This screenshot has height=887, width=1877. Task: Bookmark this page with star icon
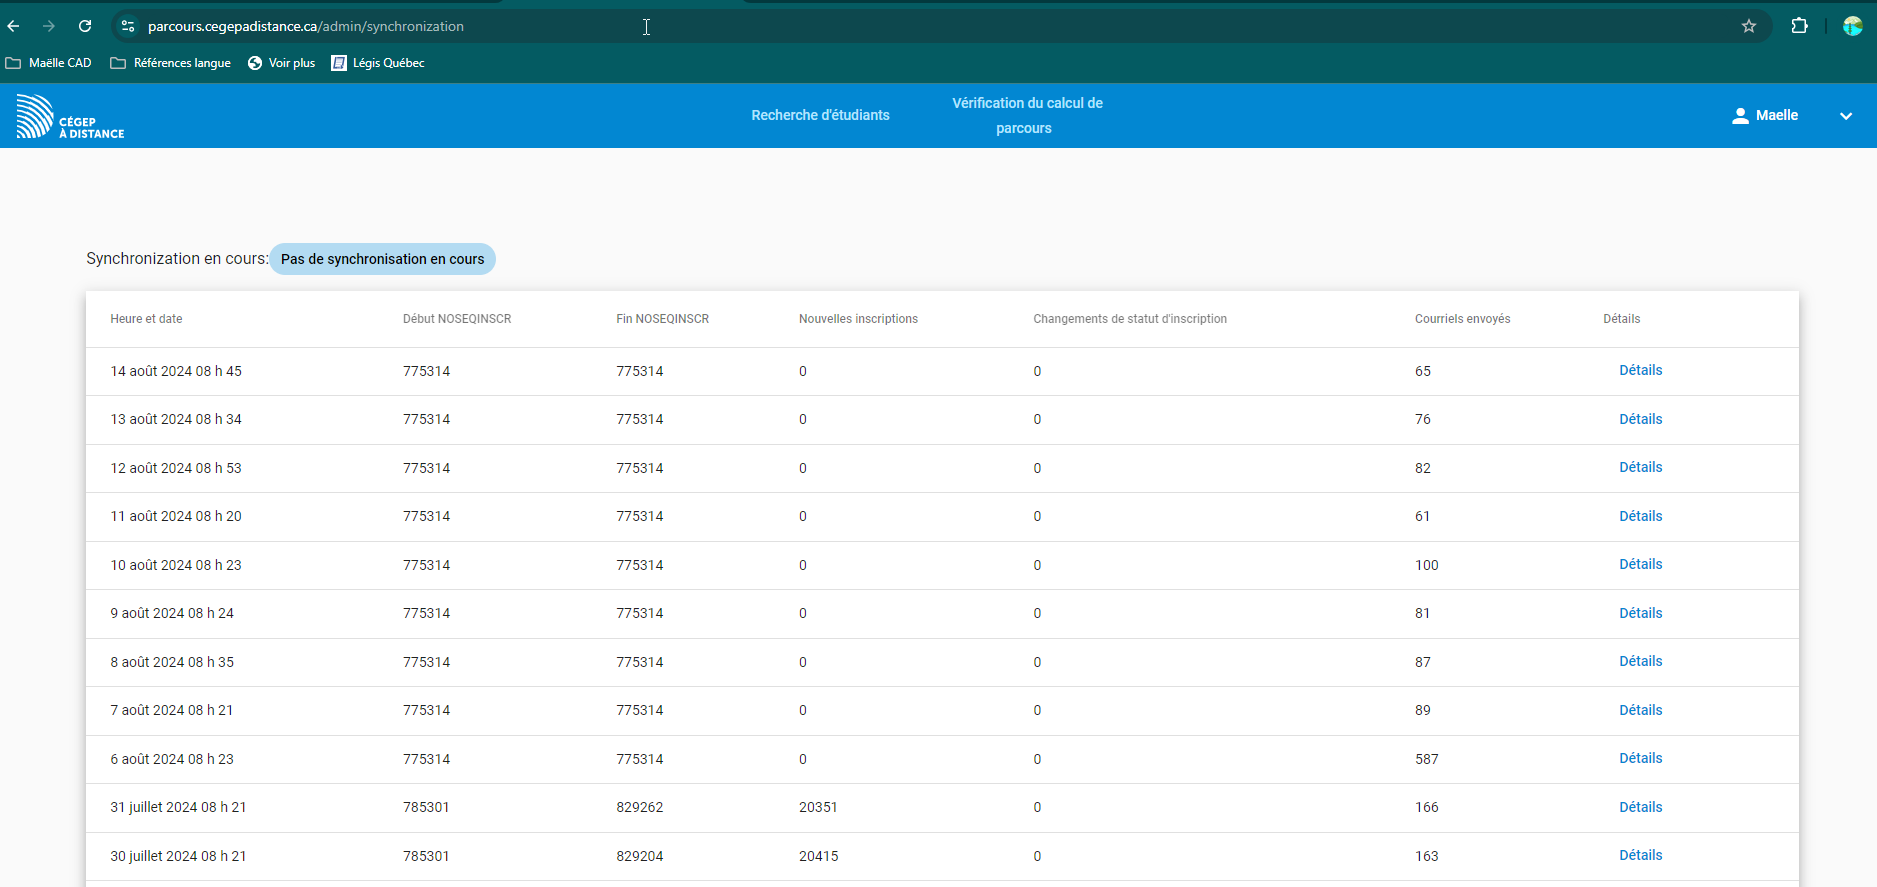pos(1749,26)
